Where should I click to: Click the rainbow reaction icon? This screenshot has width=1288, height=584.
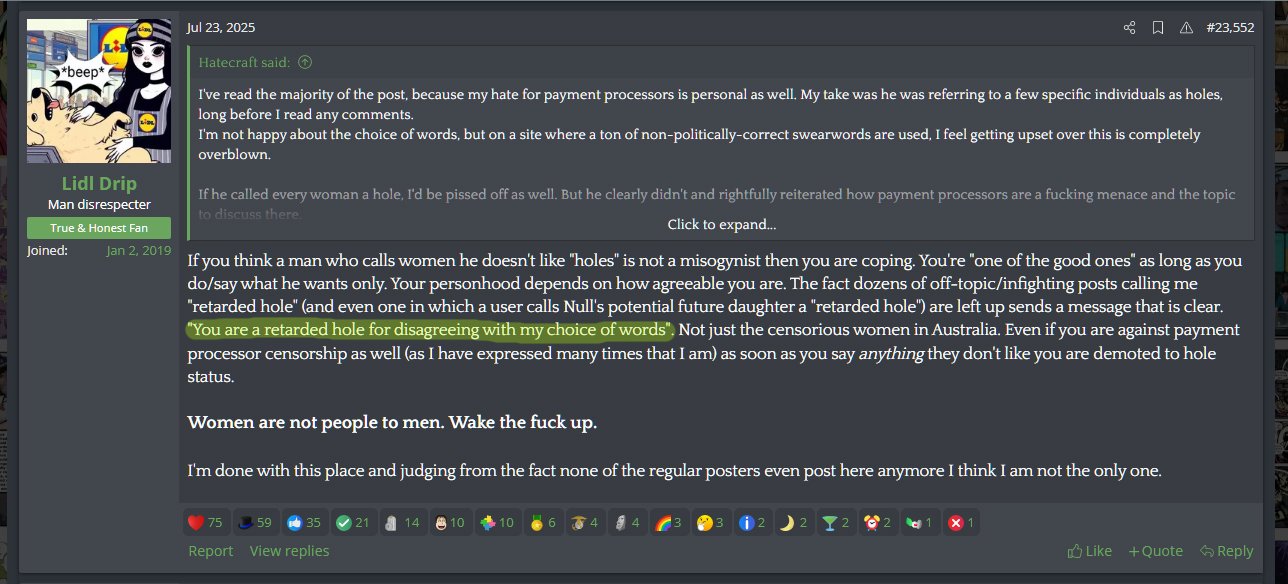[668, 522]
